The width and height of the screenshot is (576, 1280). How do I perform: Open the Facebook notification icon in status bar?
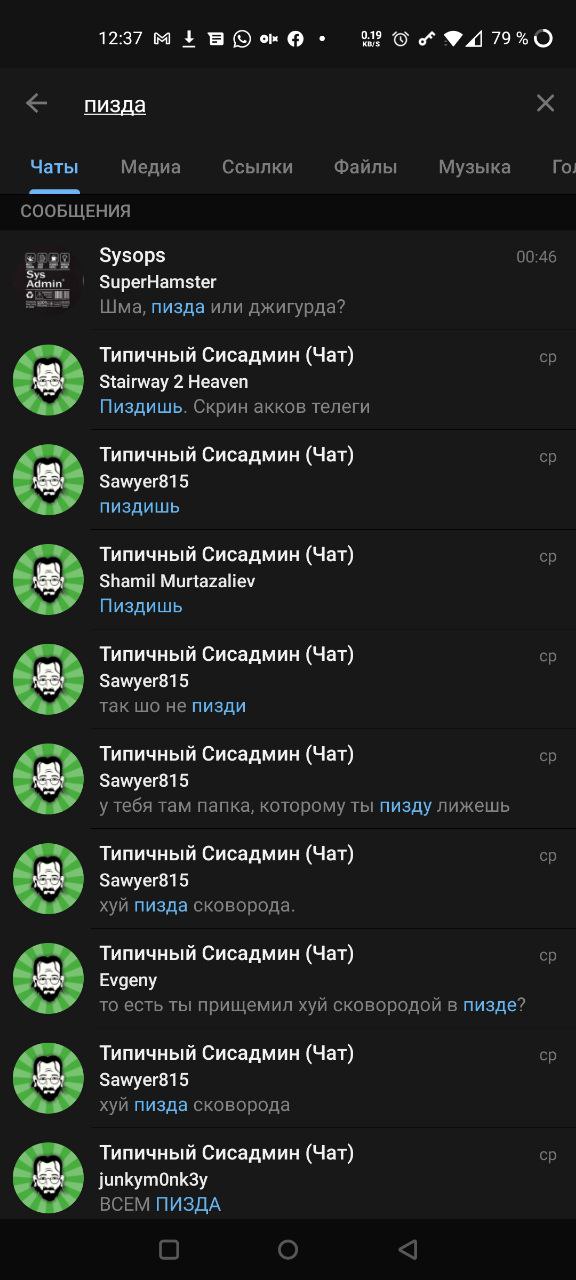point(295,39)
